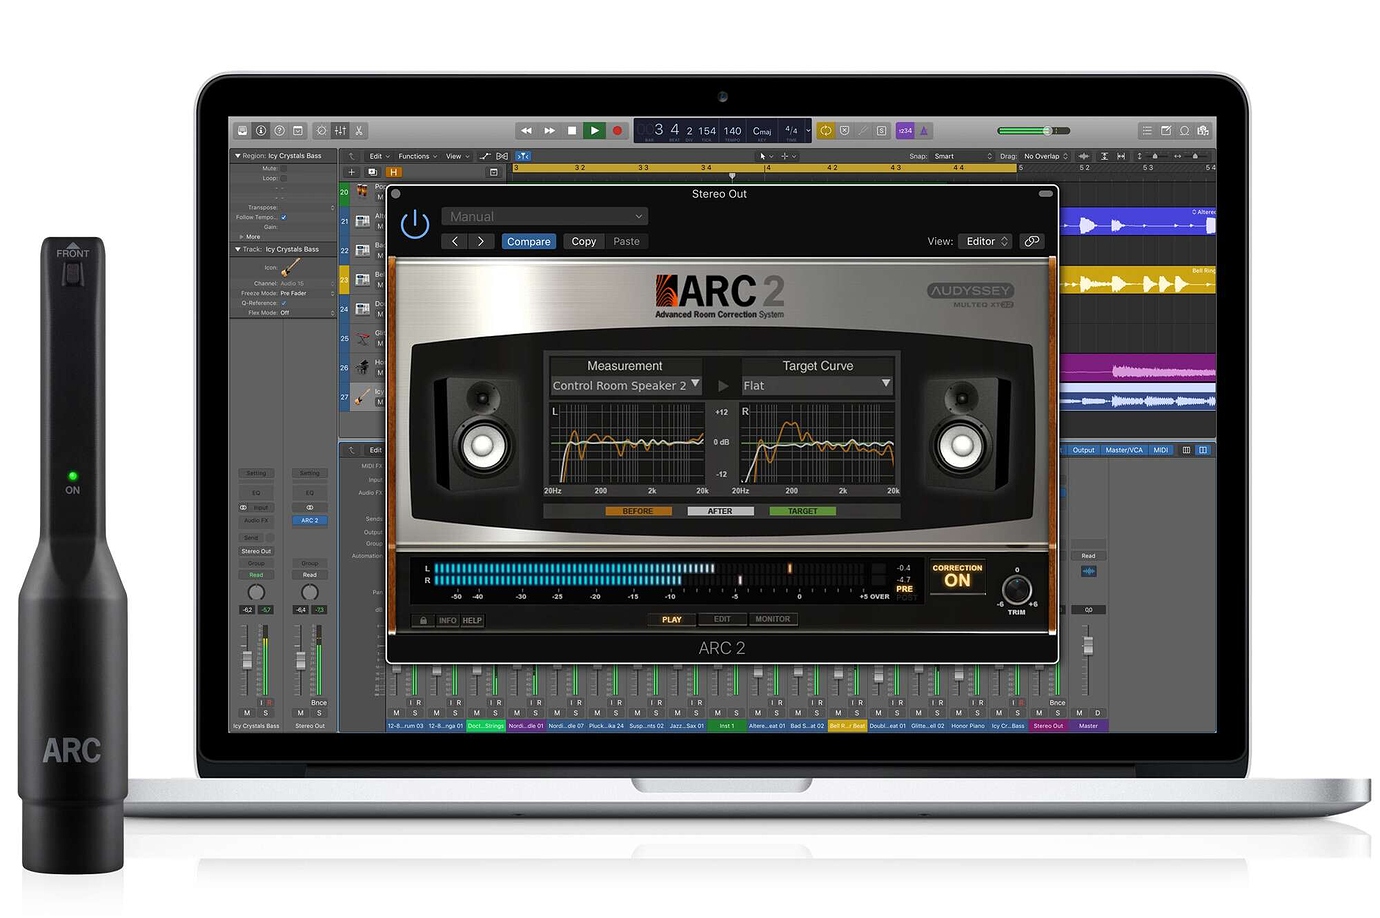
Task: Click the HELP button in ARC 2
Action: (472, 620)
